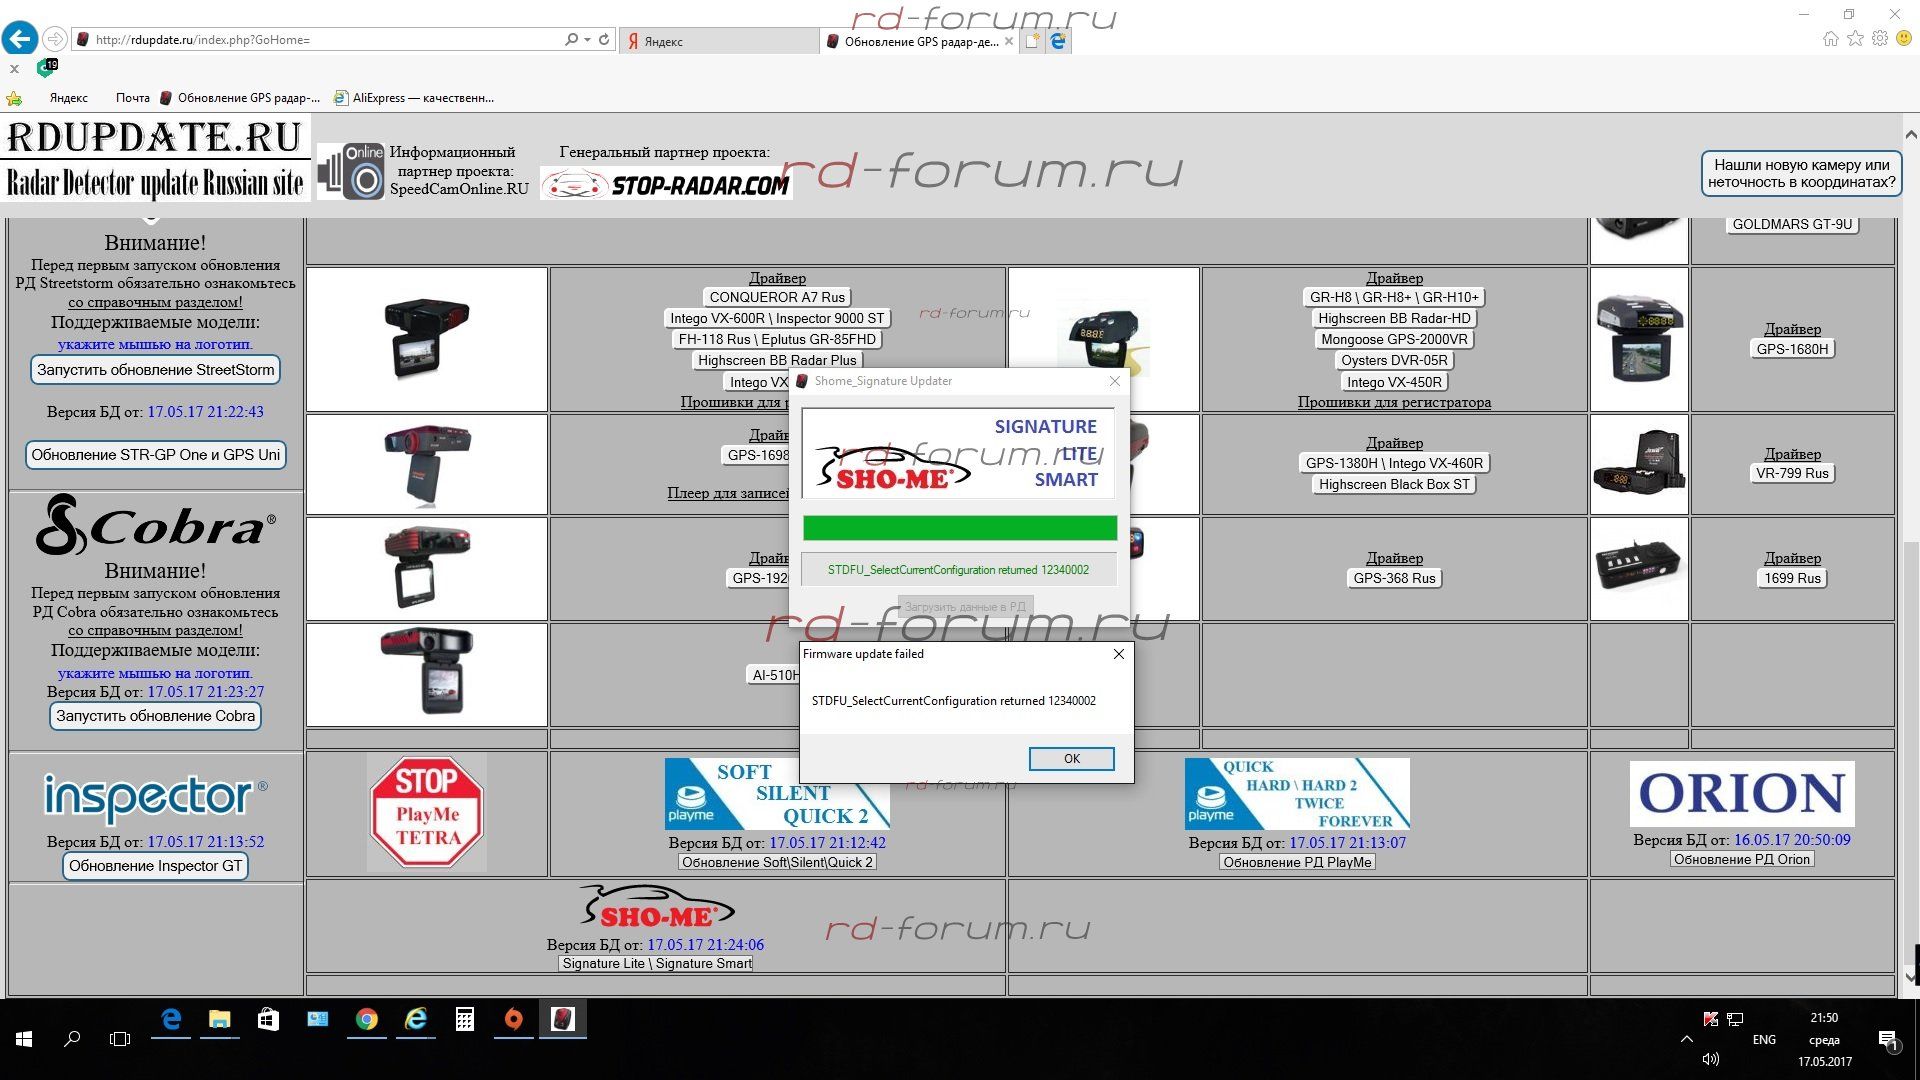Open Прошивки для регистратора link

tap(1394, 402)
